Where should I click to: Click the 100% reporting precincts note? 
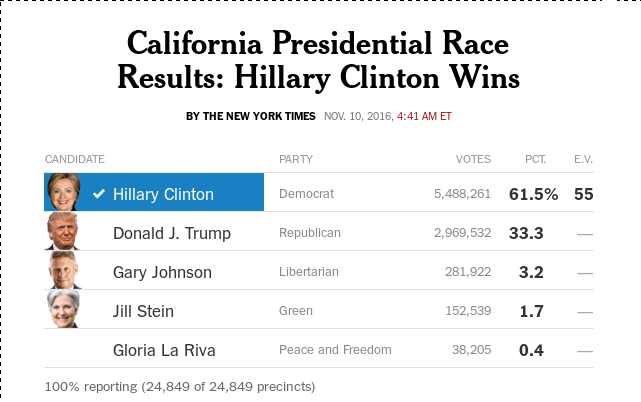(180, 385)
